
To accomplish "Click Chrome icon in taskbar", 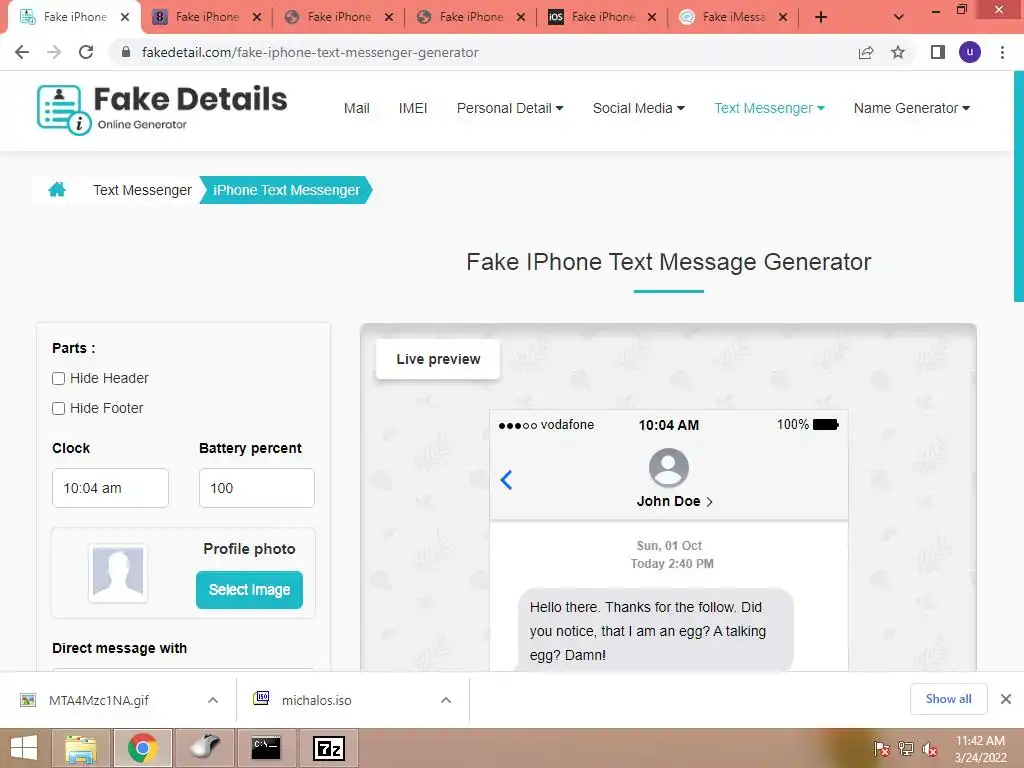I will [x=142, y=748].
